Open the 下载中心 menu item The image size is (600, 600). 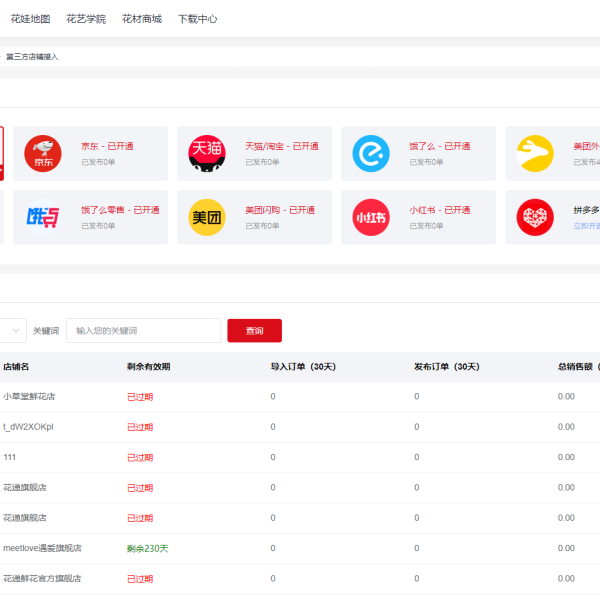pos(197,19)
